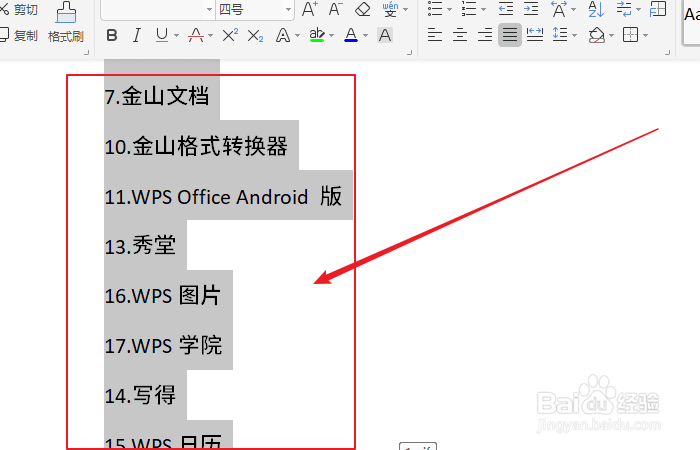Click the paragraph shading paint bucket

click(596, 35)
